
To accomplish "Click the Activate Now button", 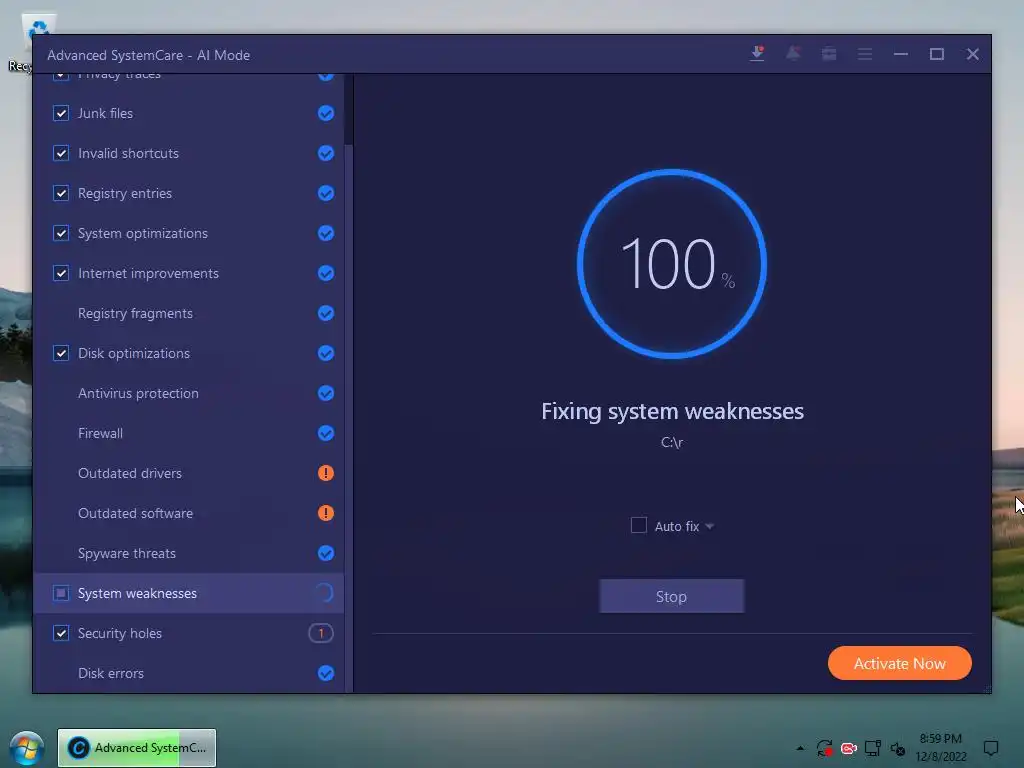I will pos(899,664).
